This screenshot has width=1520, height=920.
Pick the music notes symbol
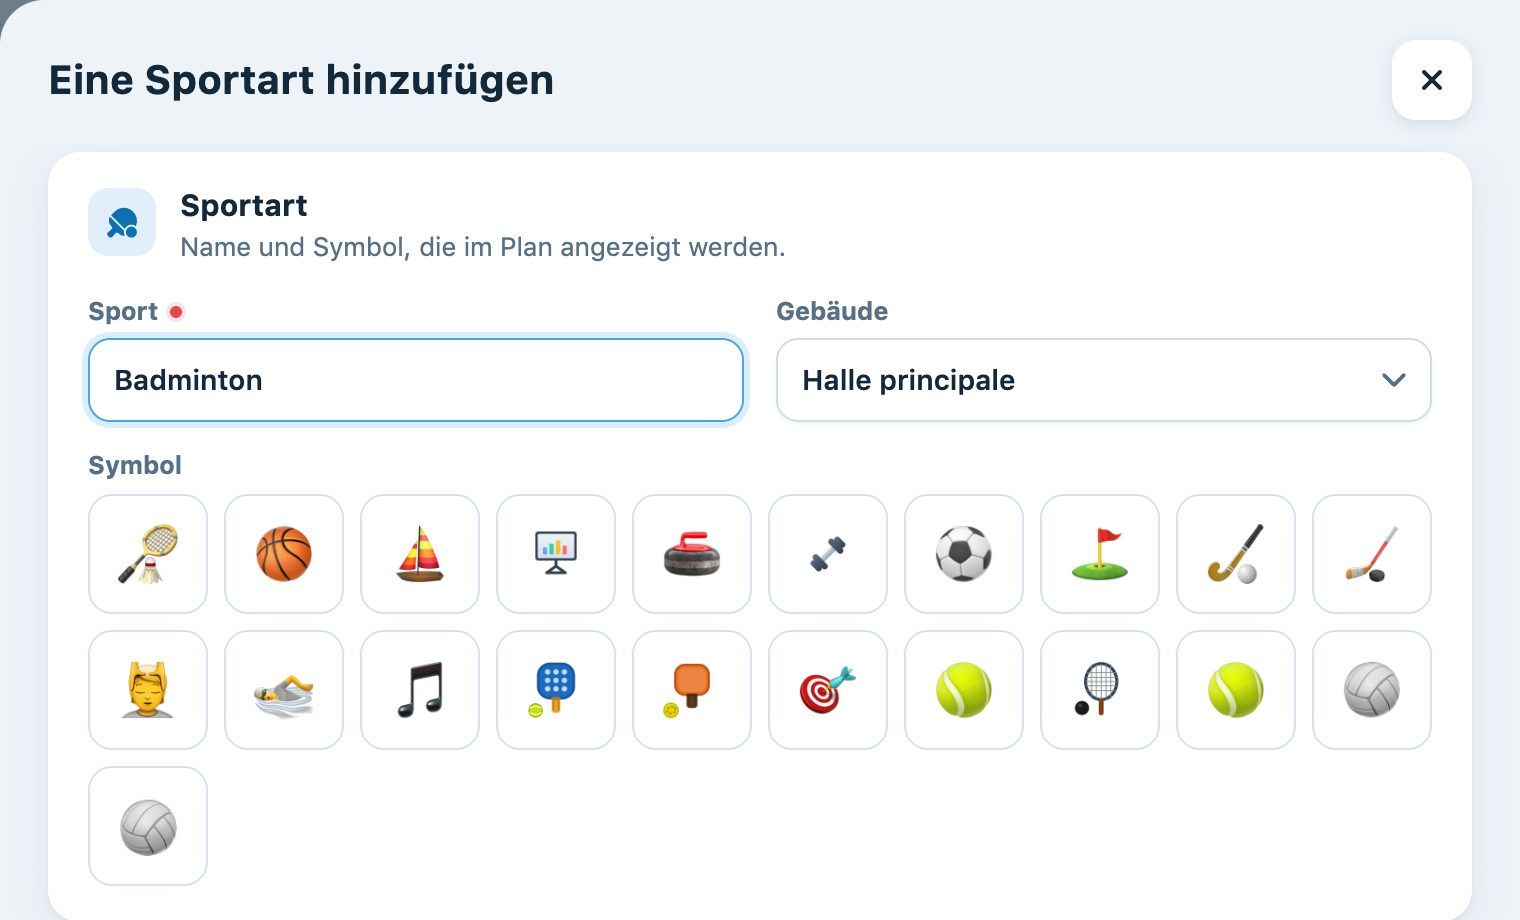(420, 690)
